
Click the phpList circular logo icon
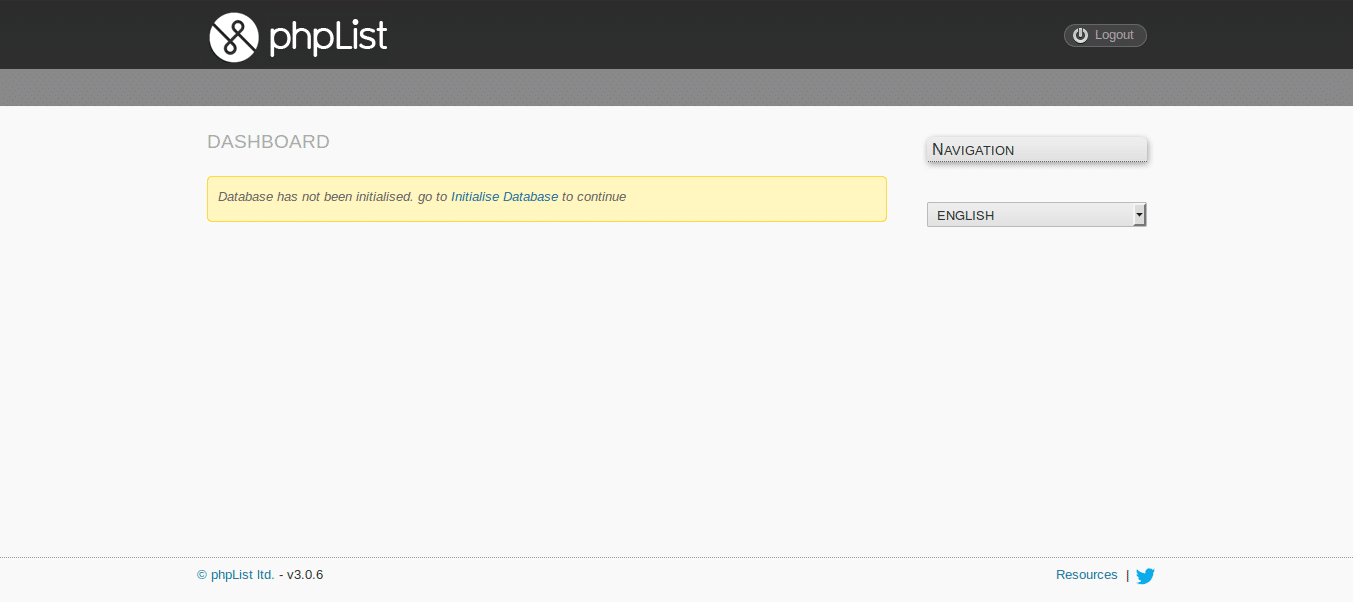point(234,38)
